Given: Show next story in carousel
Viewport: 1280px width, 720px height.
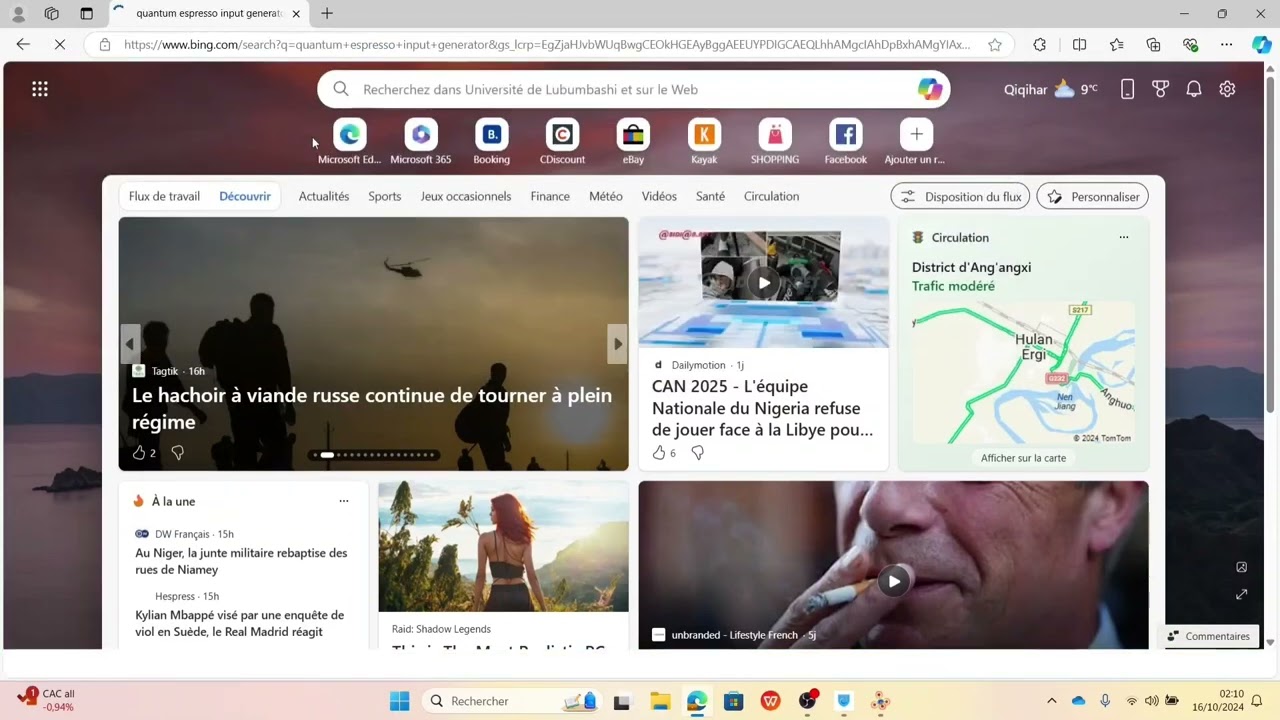Looking at the screenshot, I should pos(618,344).
